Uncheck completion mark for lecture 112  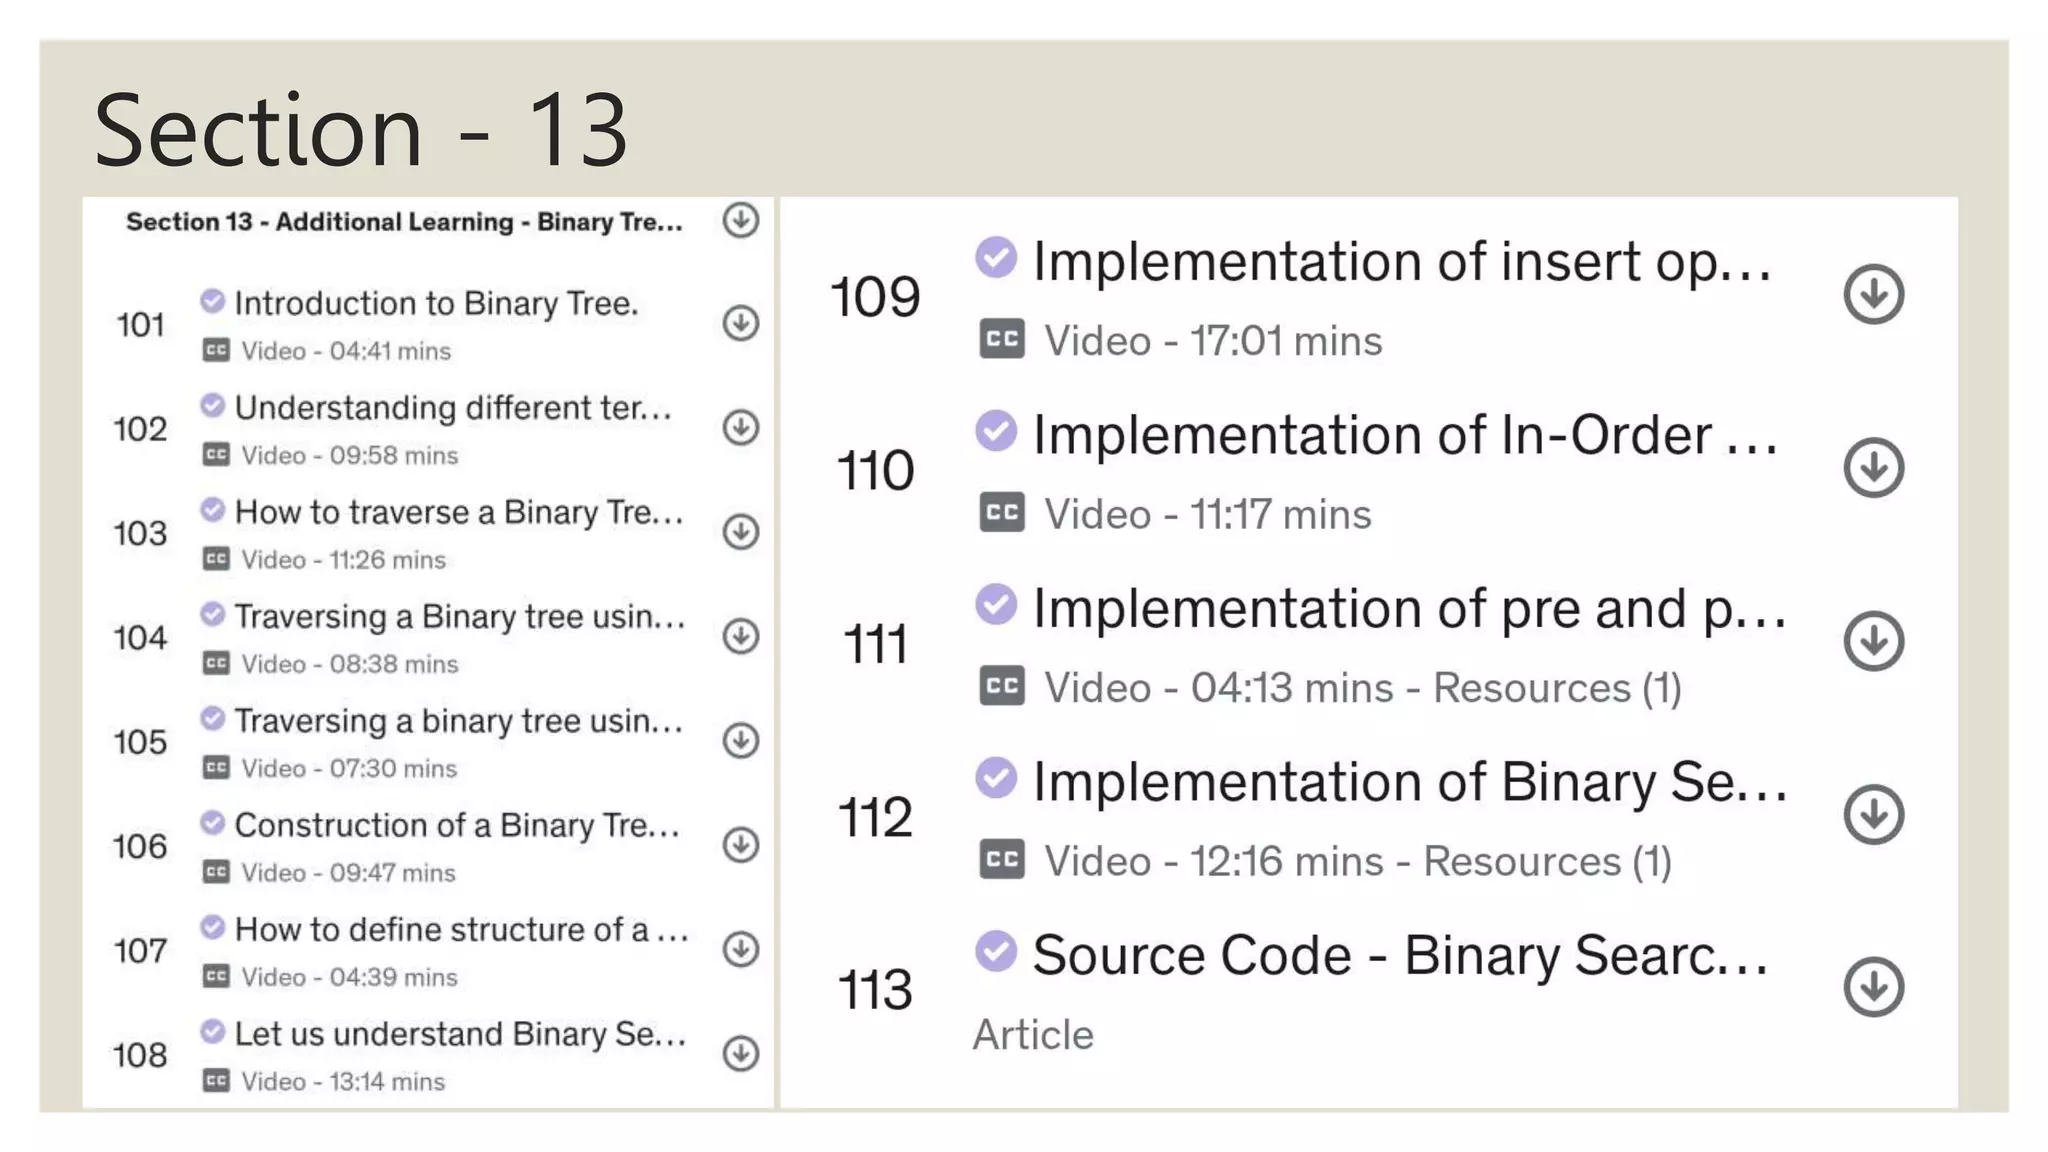point(996,778)
